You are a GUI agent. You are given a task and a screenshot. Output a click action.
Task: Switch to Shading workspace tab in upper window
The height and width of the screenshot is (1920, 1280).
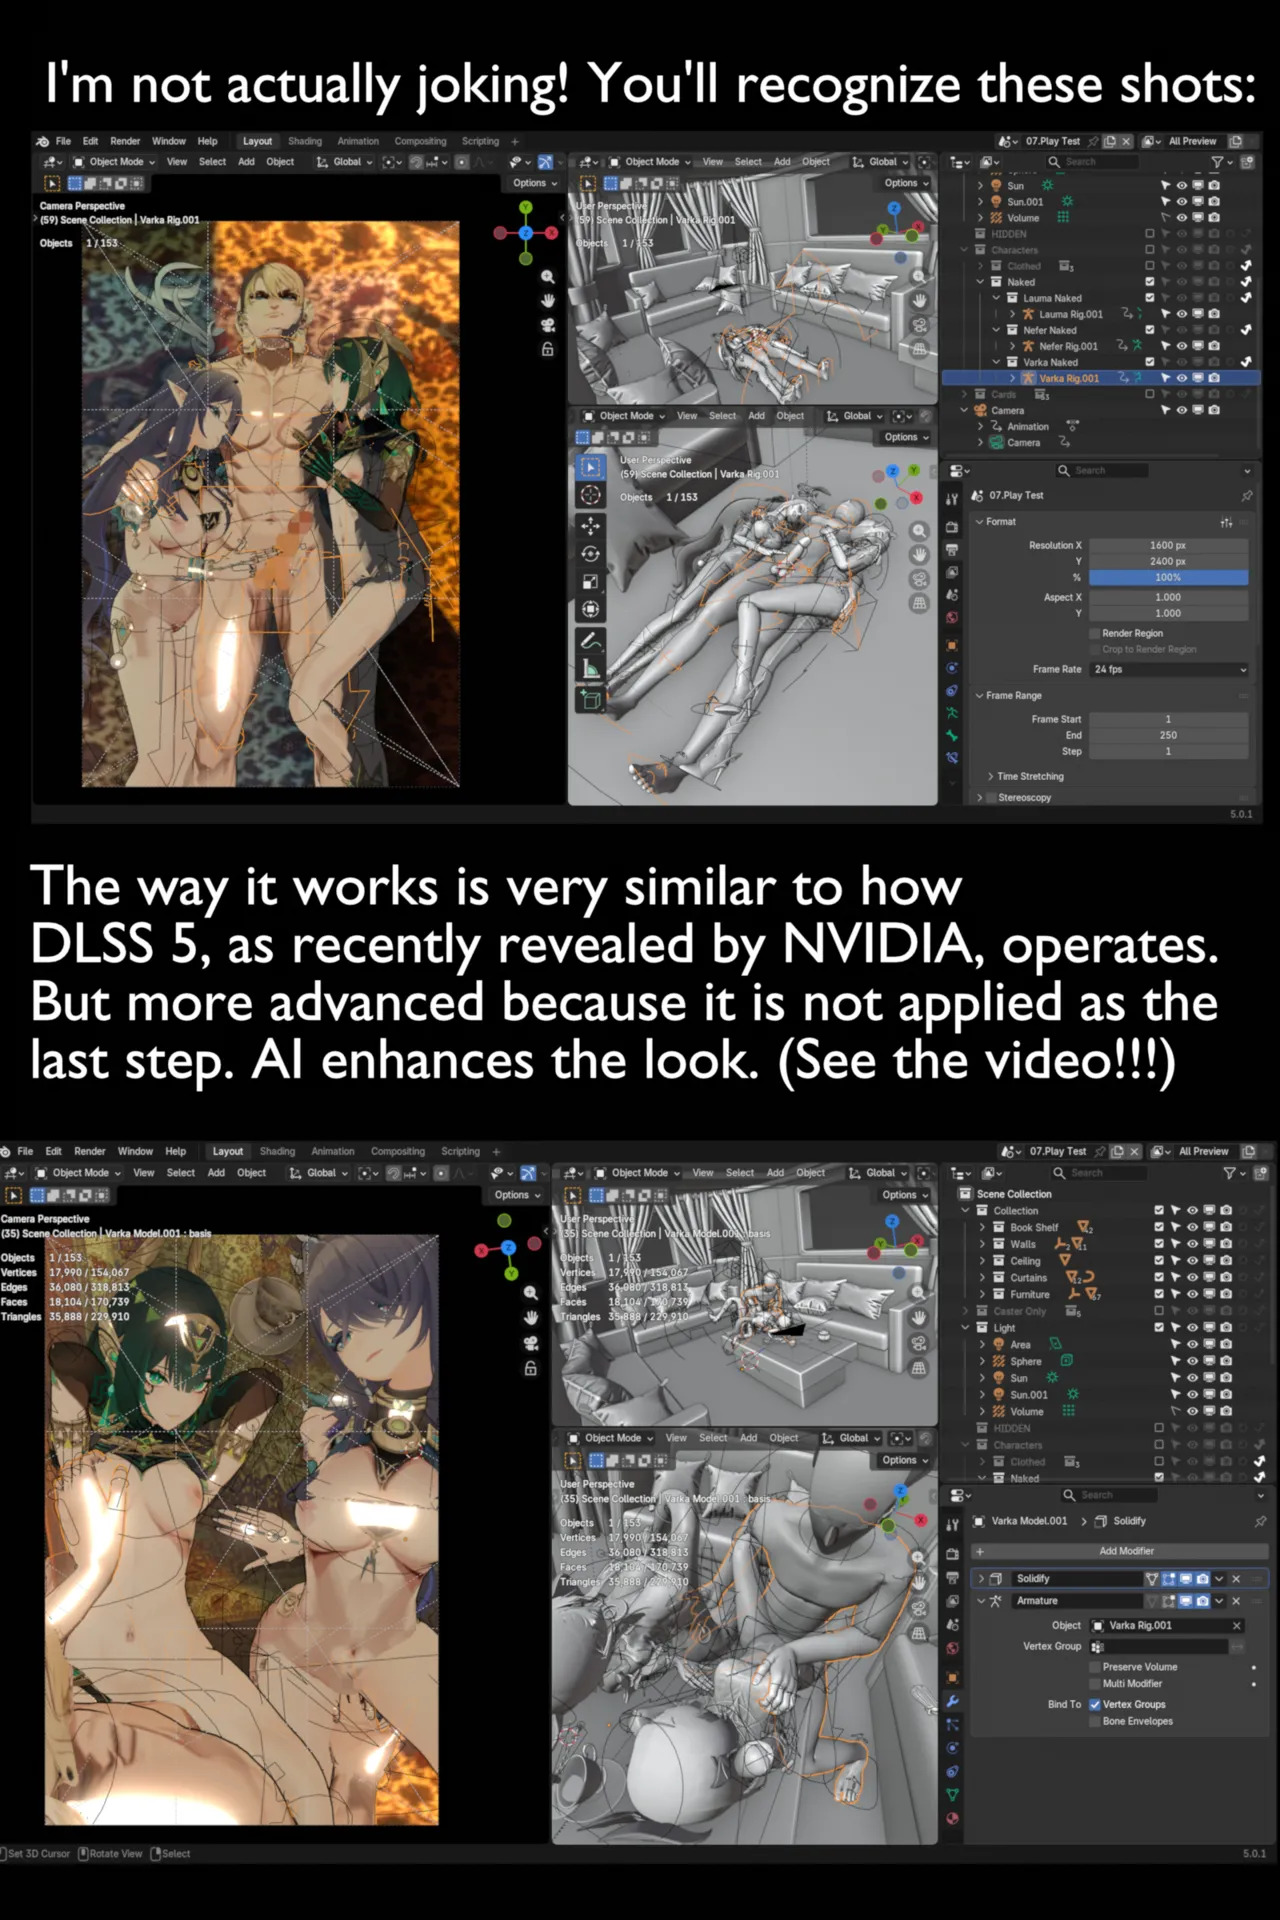(x=305, y=141)
